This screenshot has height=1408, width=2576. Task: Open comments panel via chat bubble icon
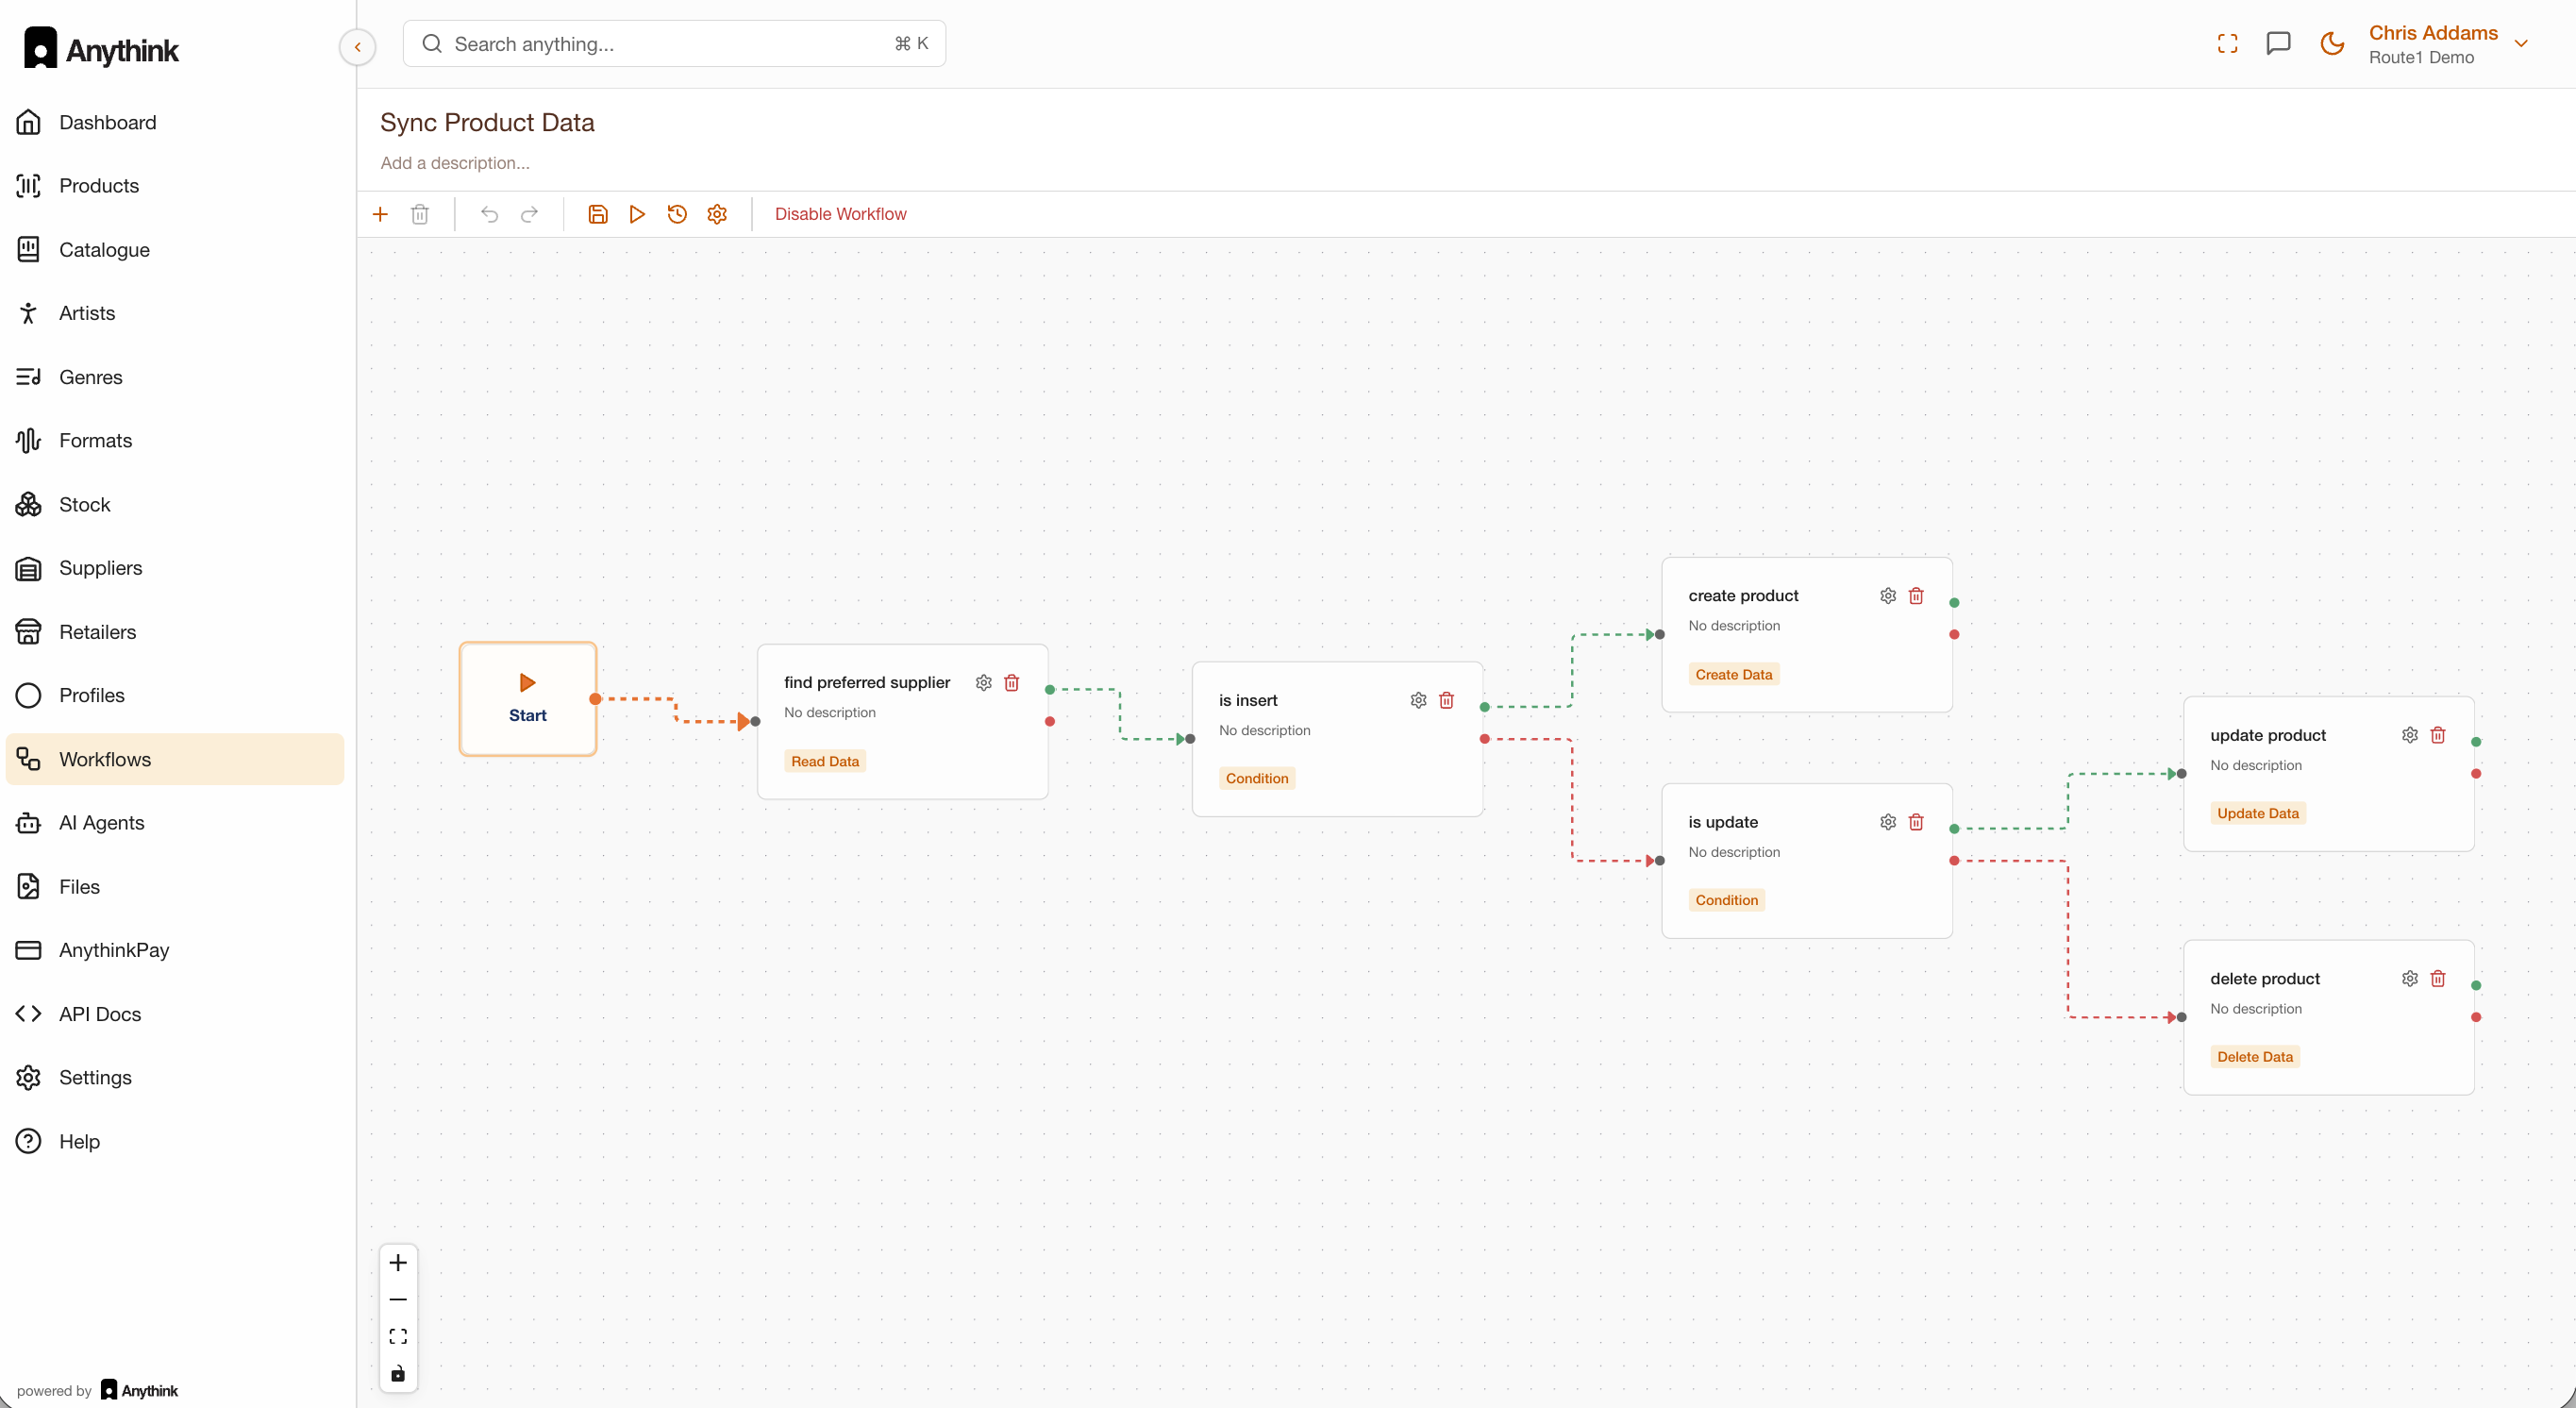[2279, 44]
